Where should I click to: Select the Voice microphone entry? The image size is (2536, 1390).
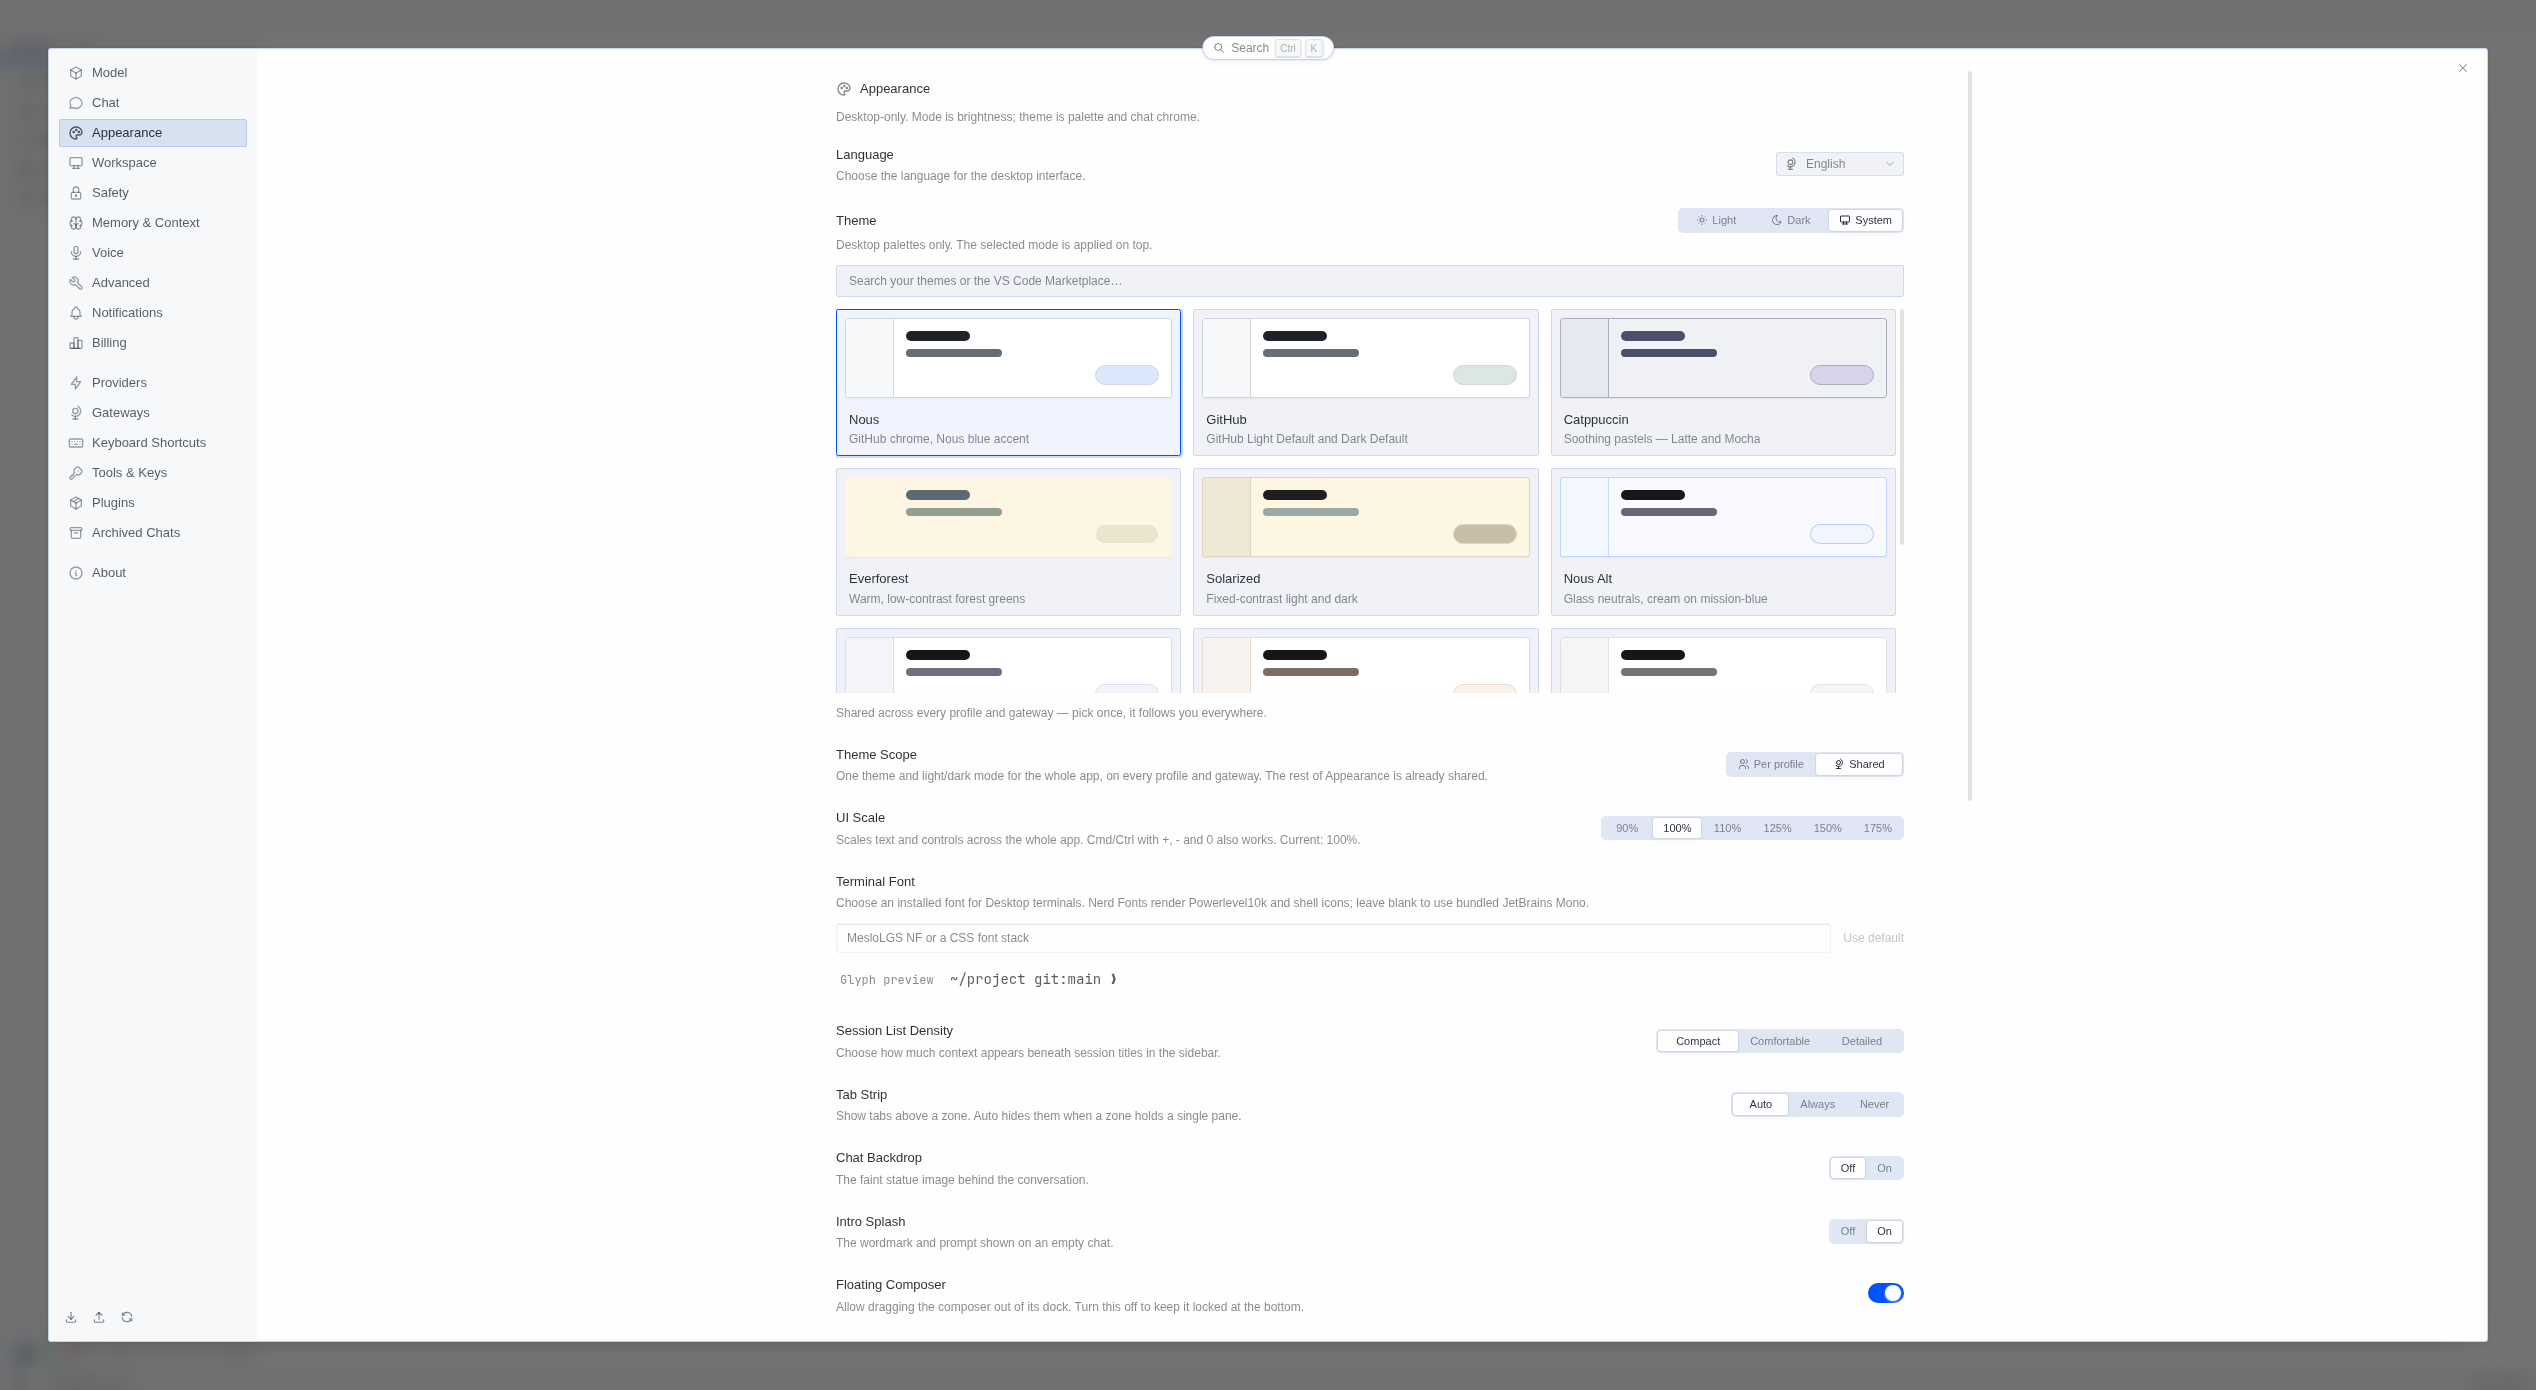point(153,253)
